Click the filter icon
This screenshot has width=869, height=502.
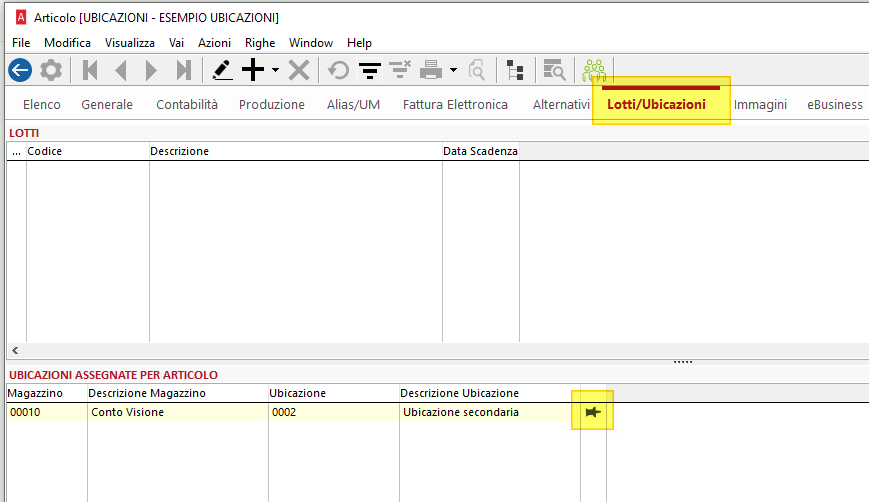point(370,70)
